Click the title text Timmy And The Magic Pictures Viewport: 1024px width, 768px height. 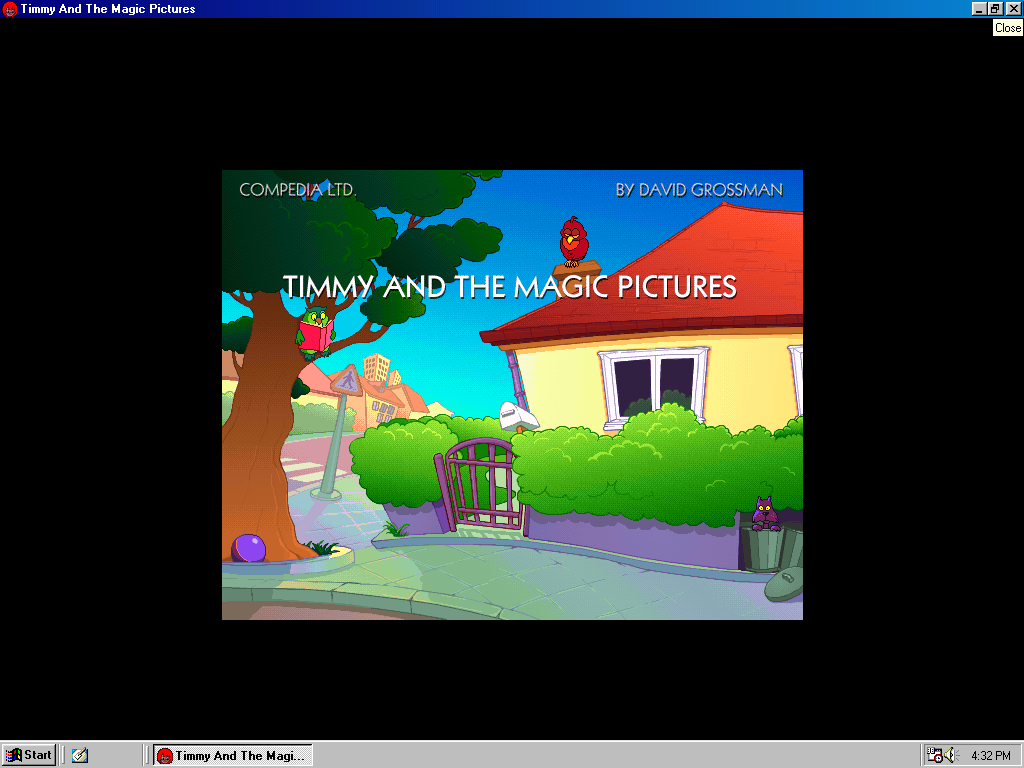click(x=509, y=287)
